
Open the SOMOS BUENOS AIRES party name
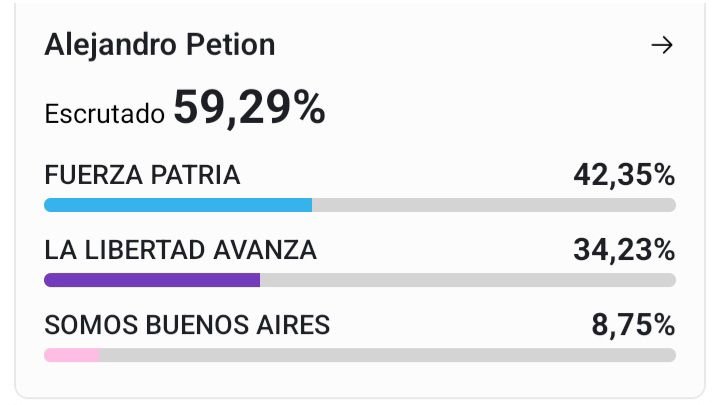click(187, 325)
